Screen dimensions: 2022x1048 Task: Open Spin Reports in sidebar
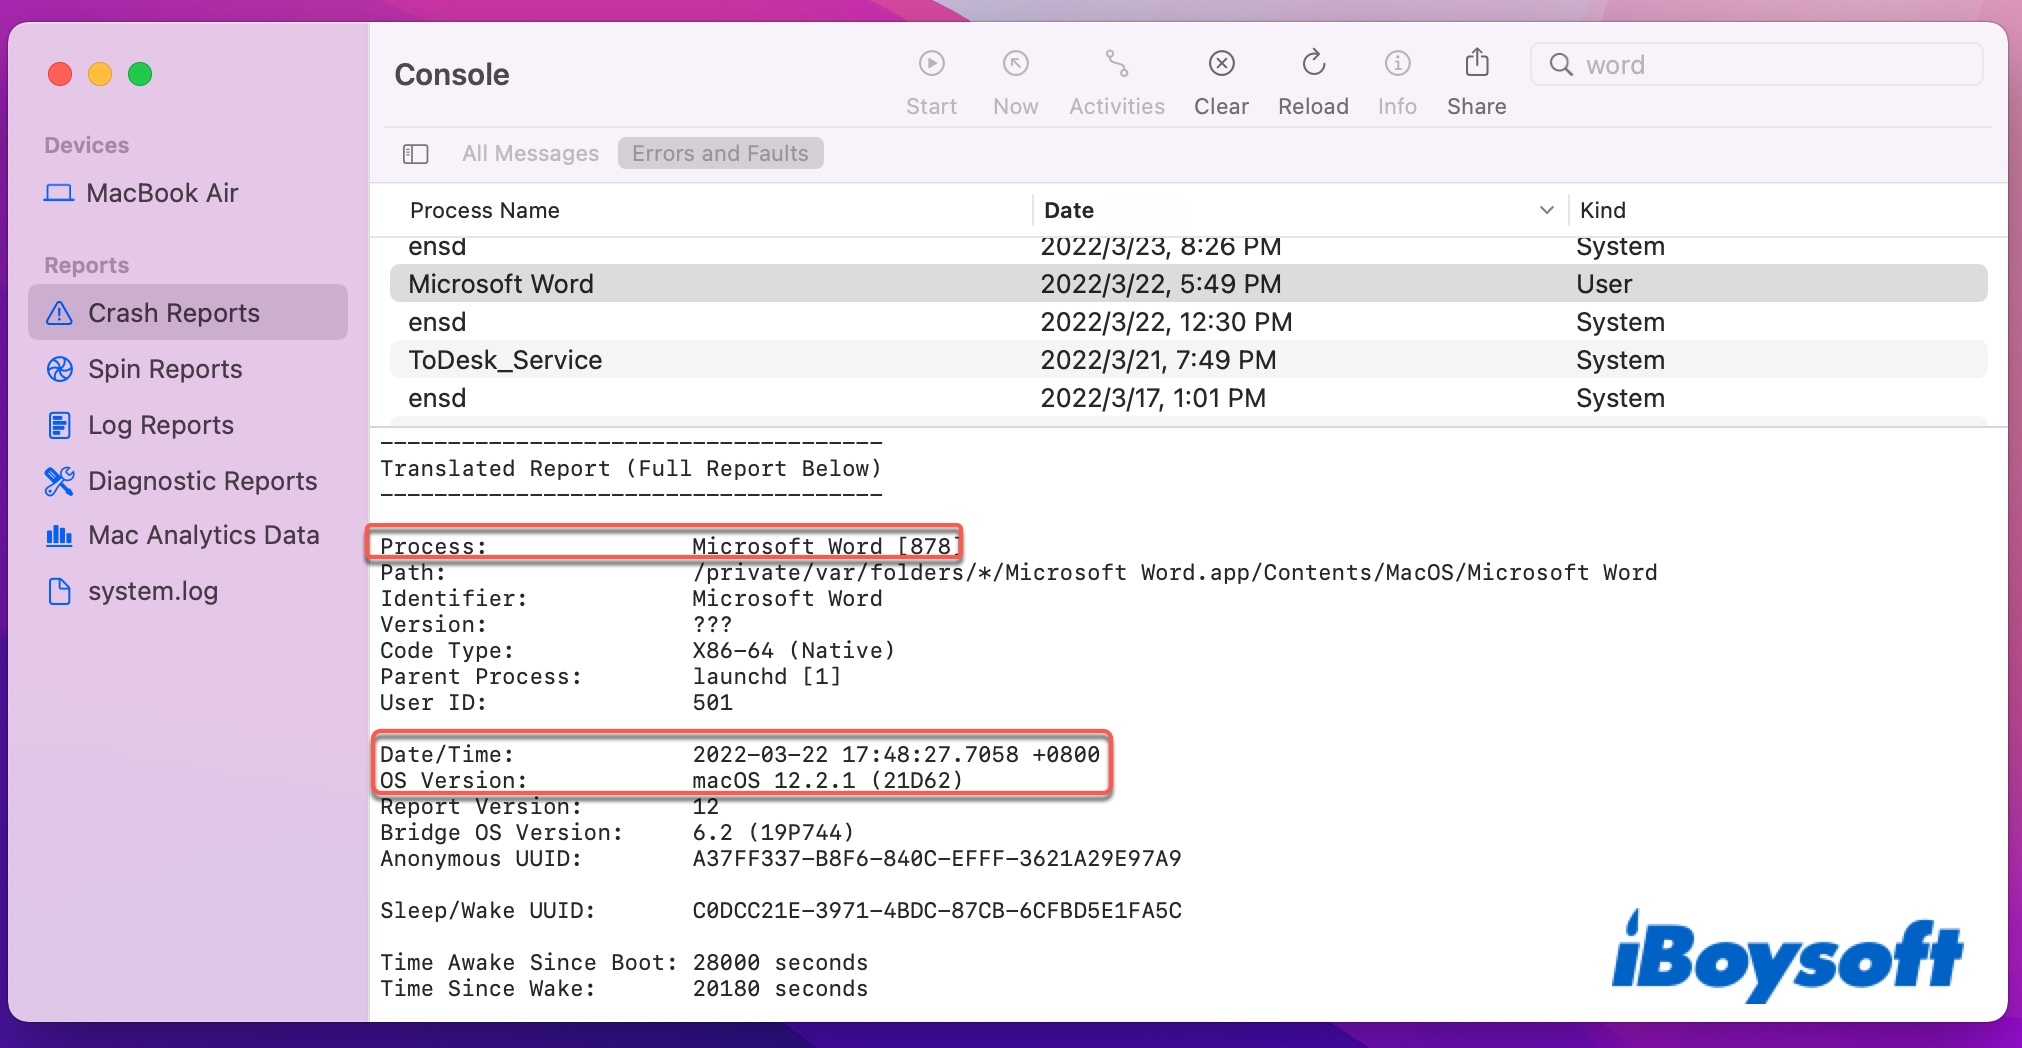(165, 369)
